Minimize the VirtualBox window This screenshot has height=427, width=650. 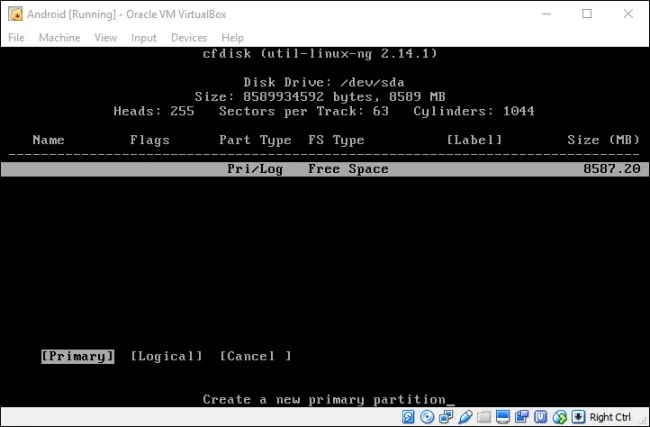click(546, 14)
